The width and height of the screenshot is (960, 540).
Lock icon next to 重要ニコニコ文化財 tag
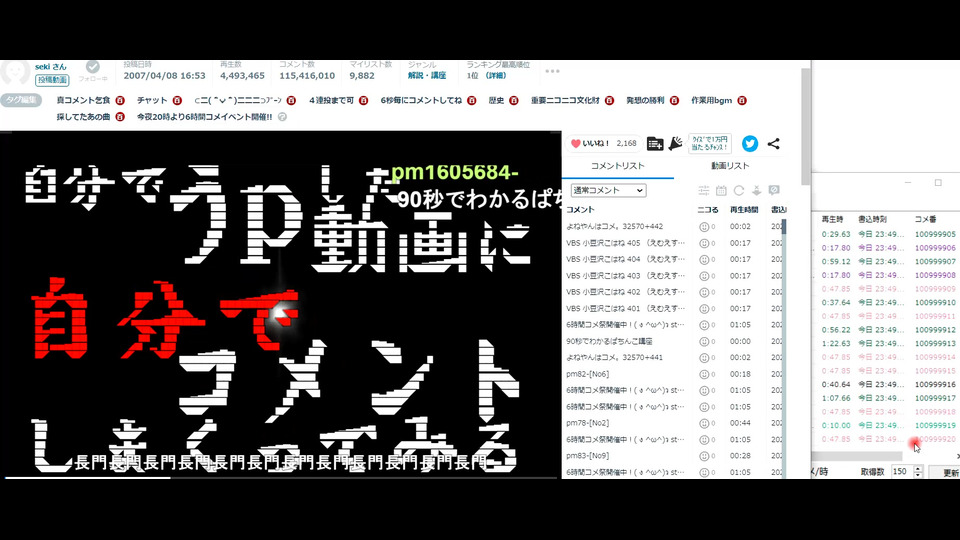point(609,100)
